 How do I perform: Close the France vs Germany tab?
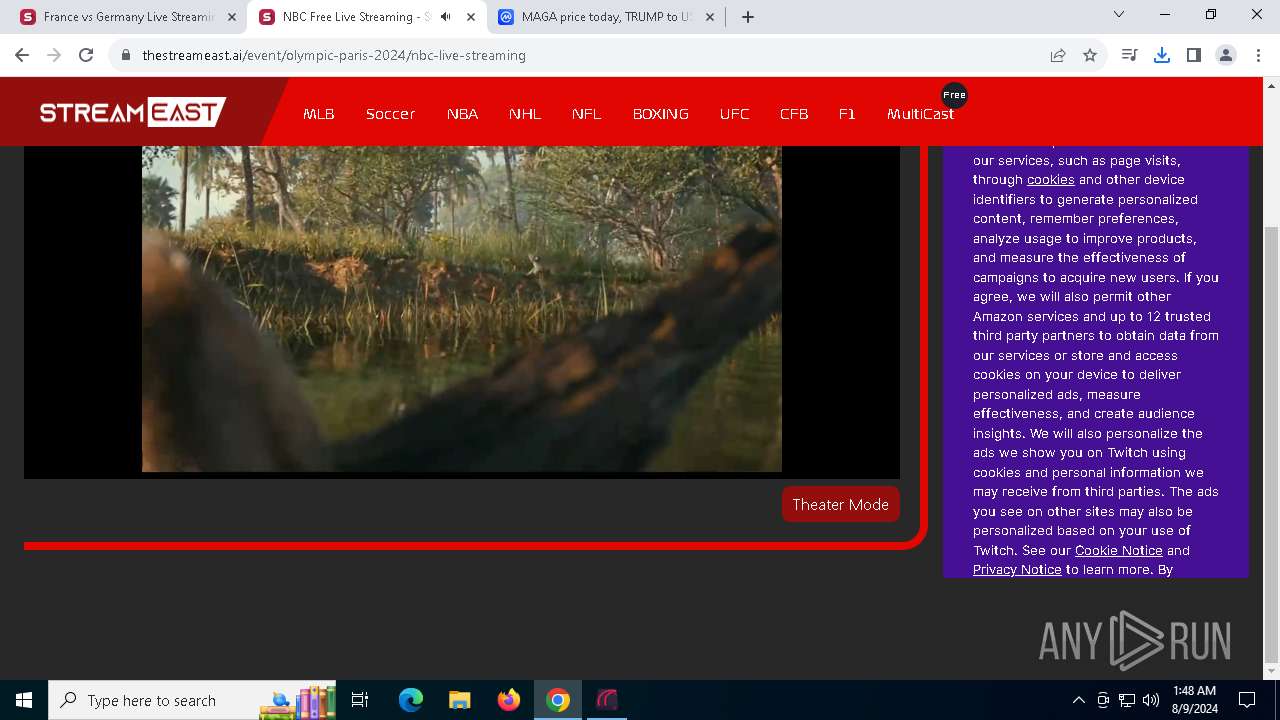[231, 17]
